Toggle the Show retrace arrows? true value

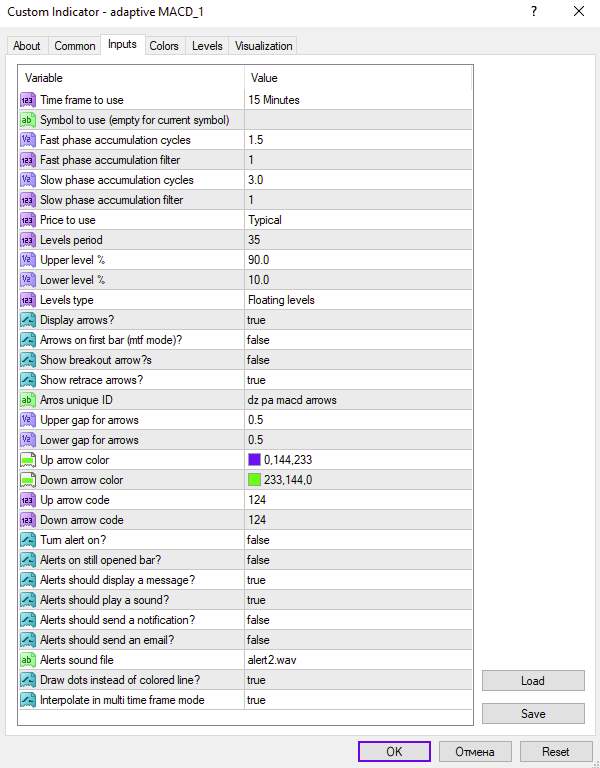pos(359,380)
